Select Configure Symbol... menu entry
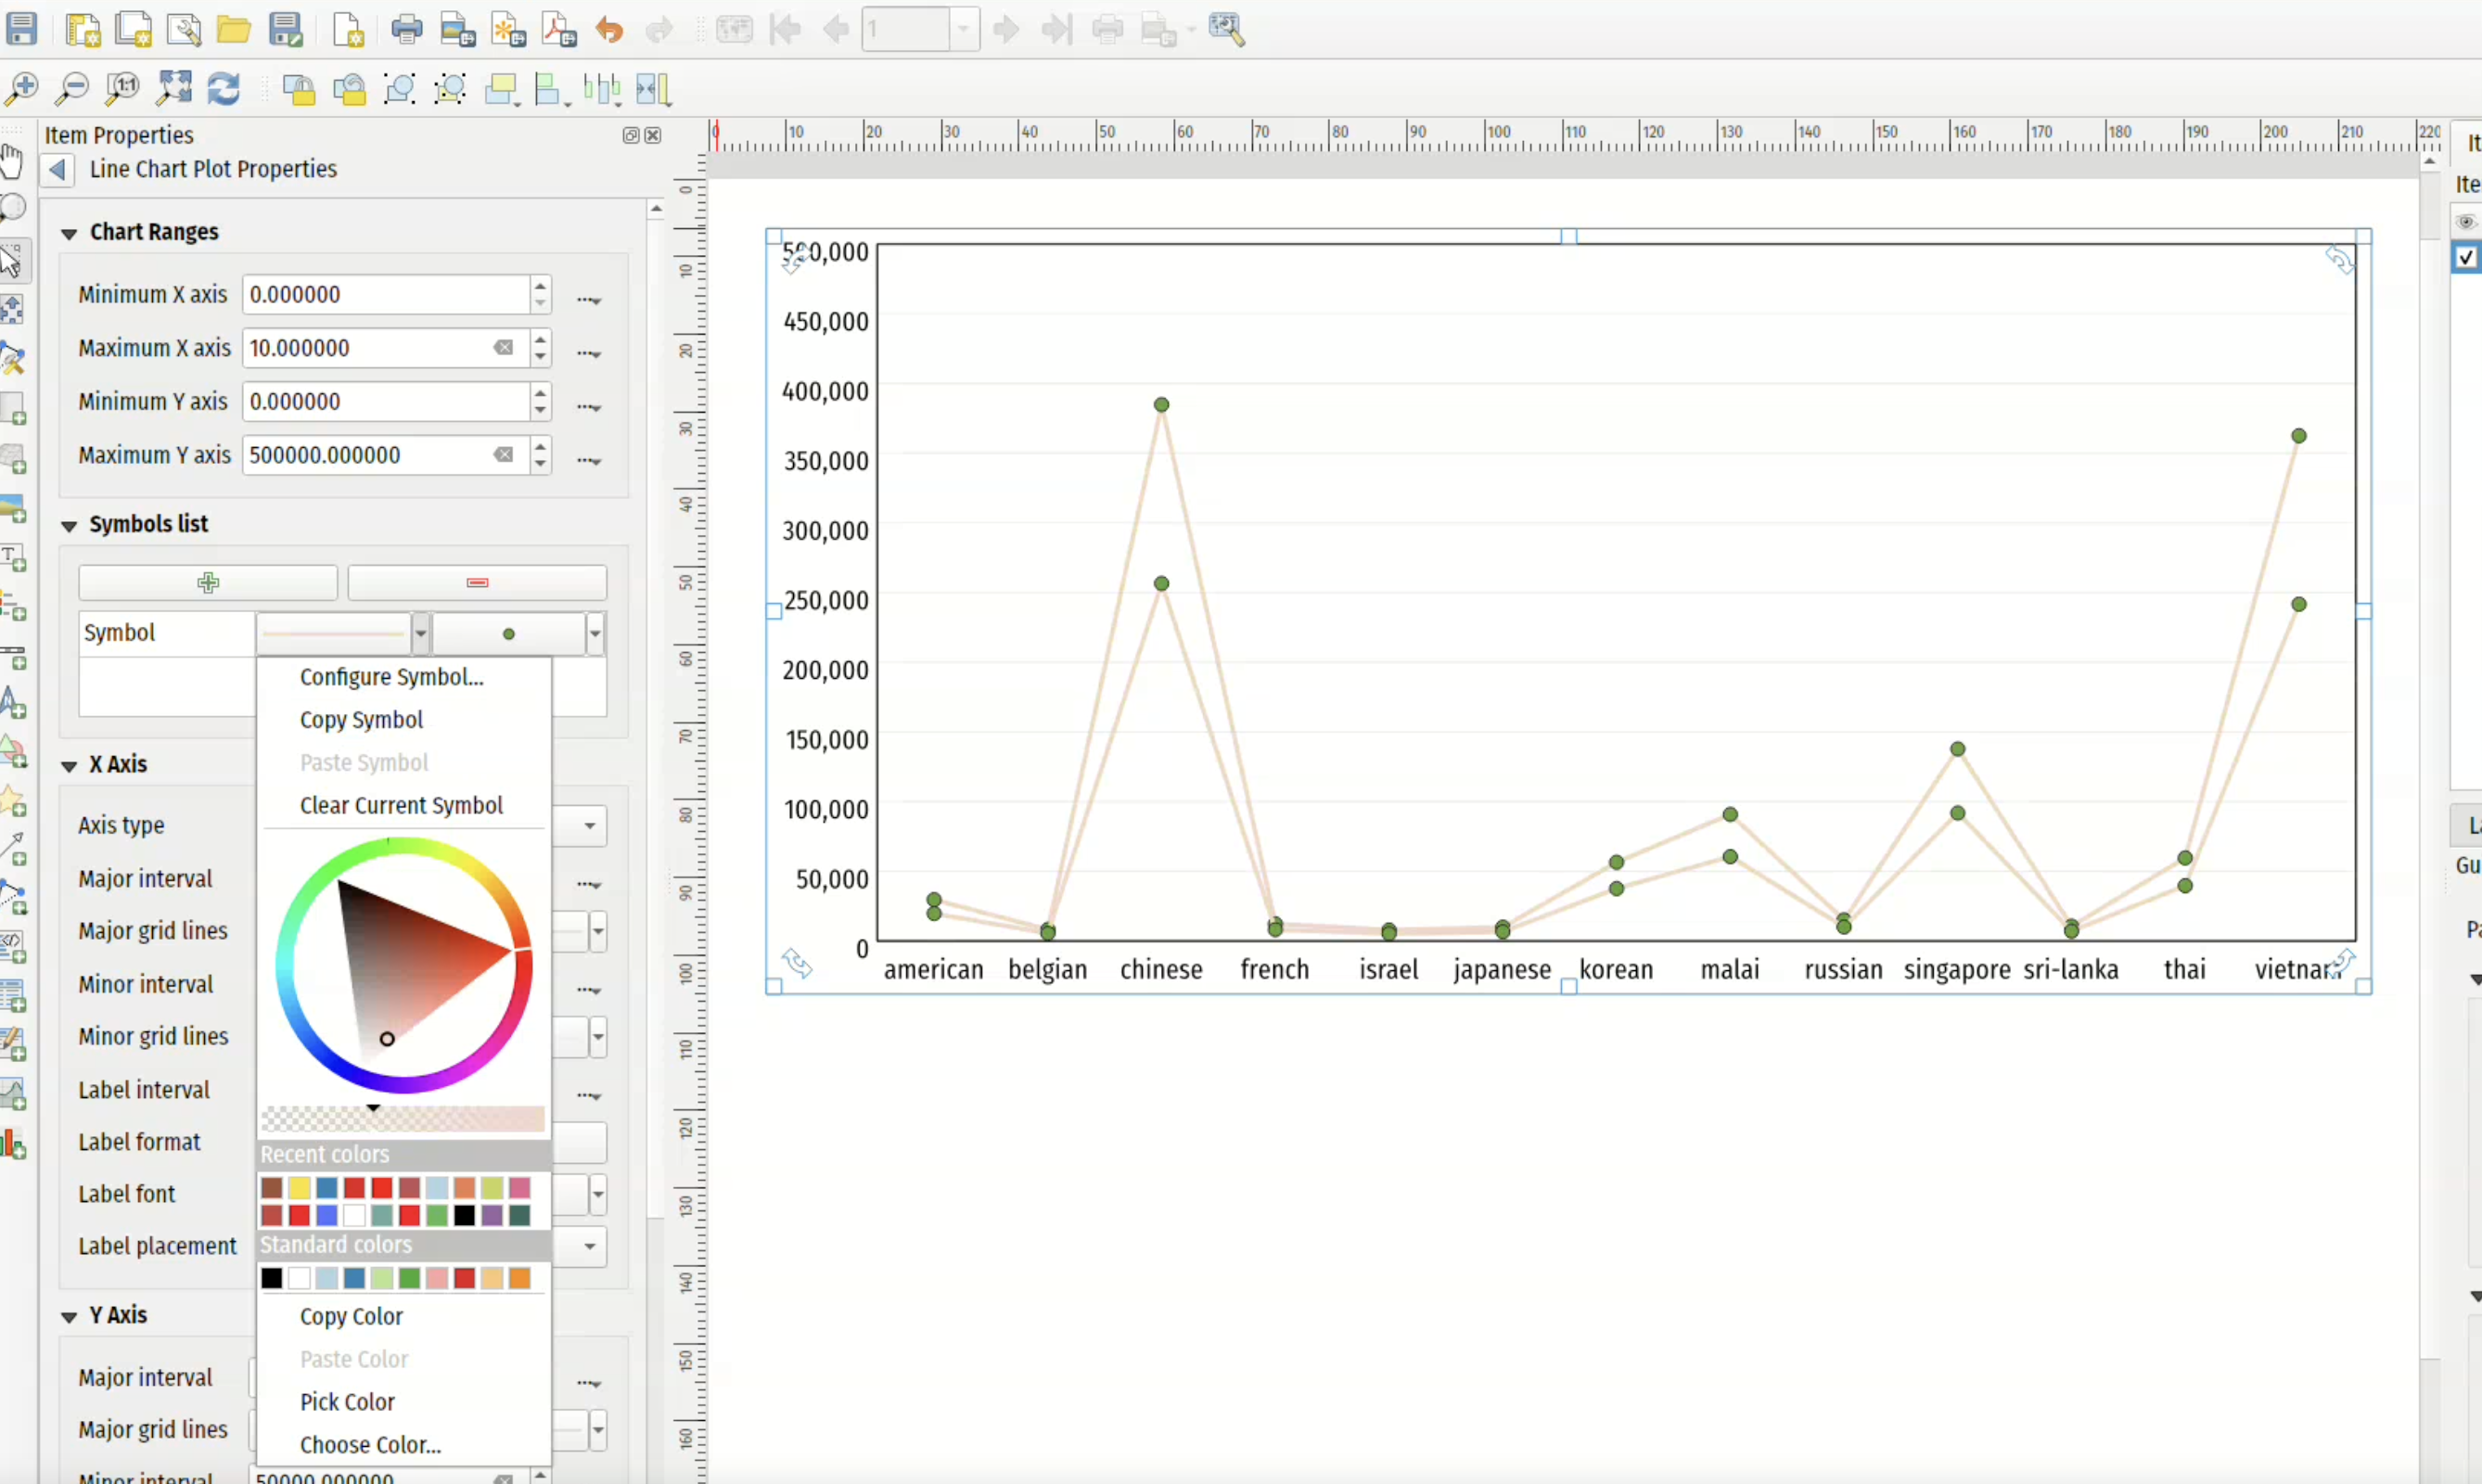The width and height of the screenshot is (2482, 1484). click(391, 677)
